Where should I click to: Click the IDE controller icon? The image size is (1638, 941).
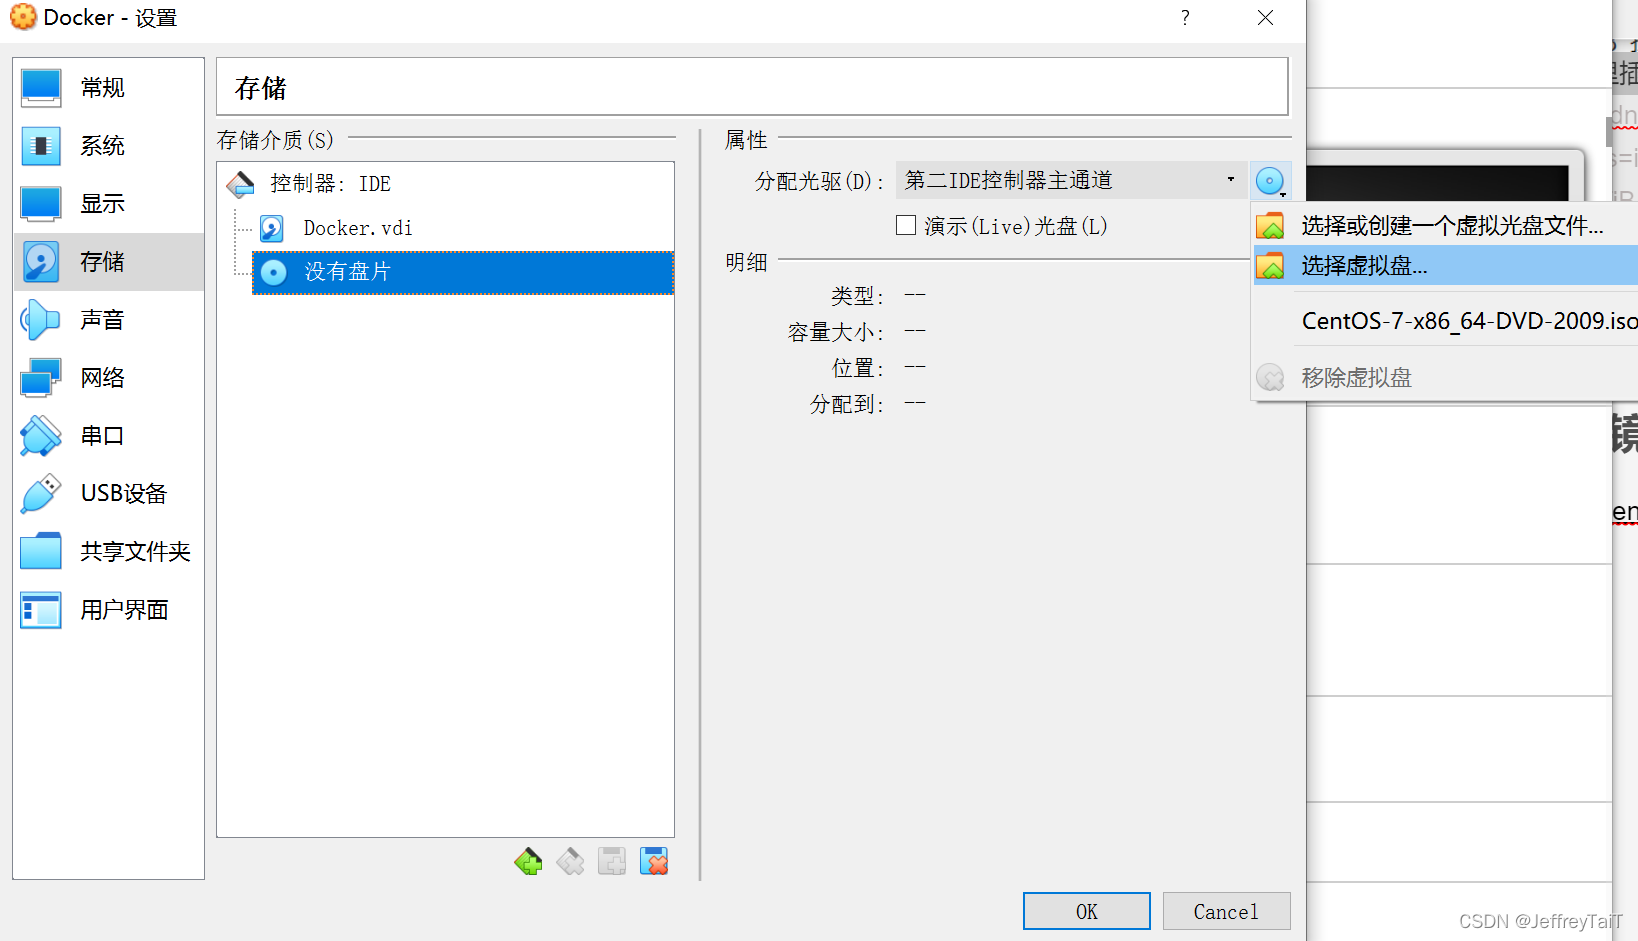click(241, 184)
